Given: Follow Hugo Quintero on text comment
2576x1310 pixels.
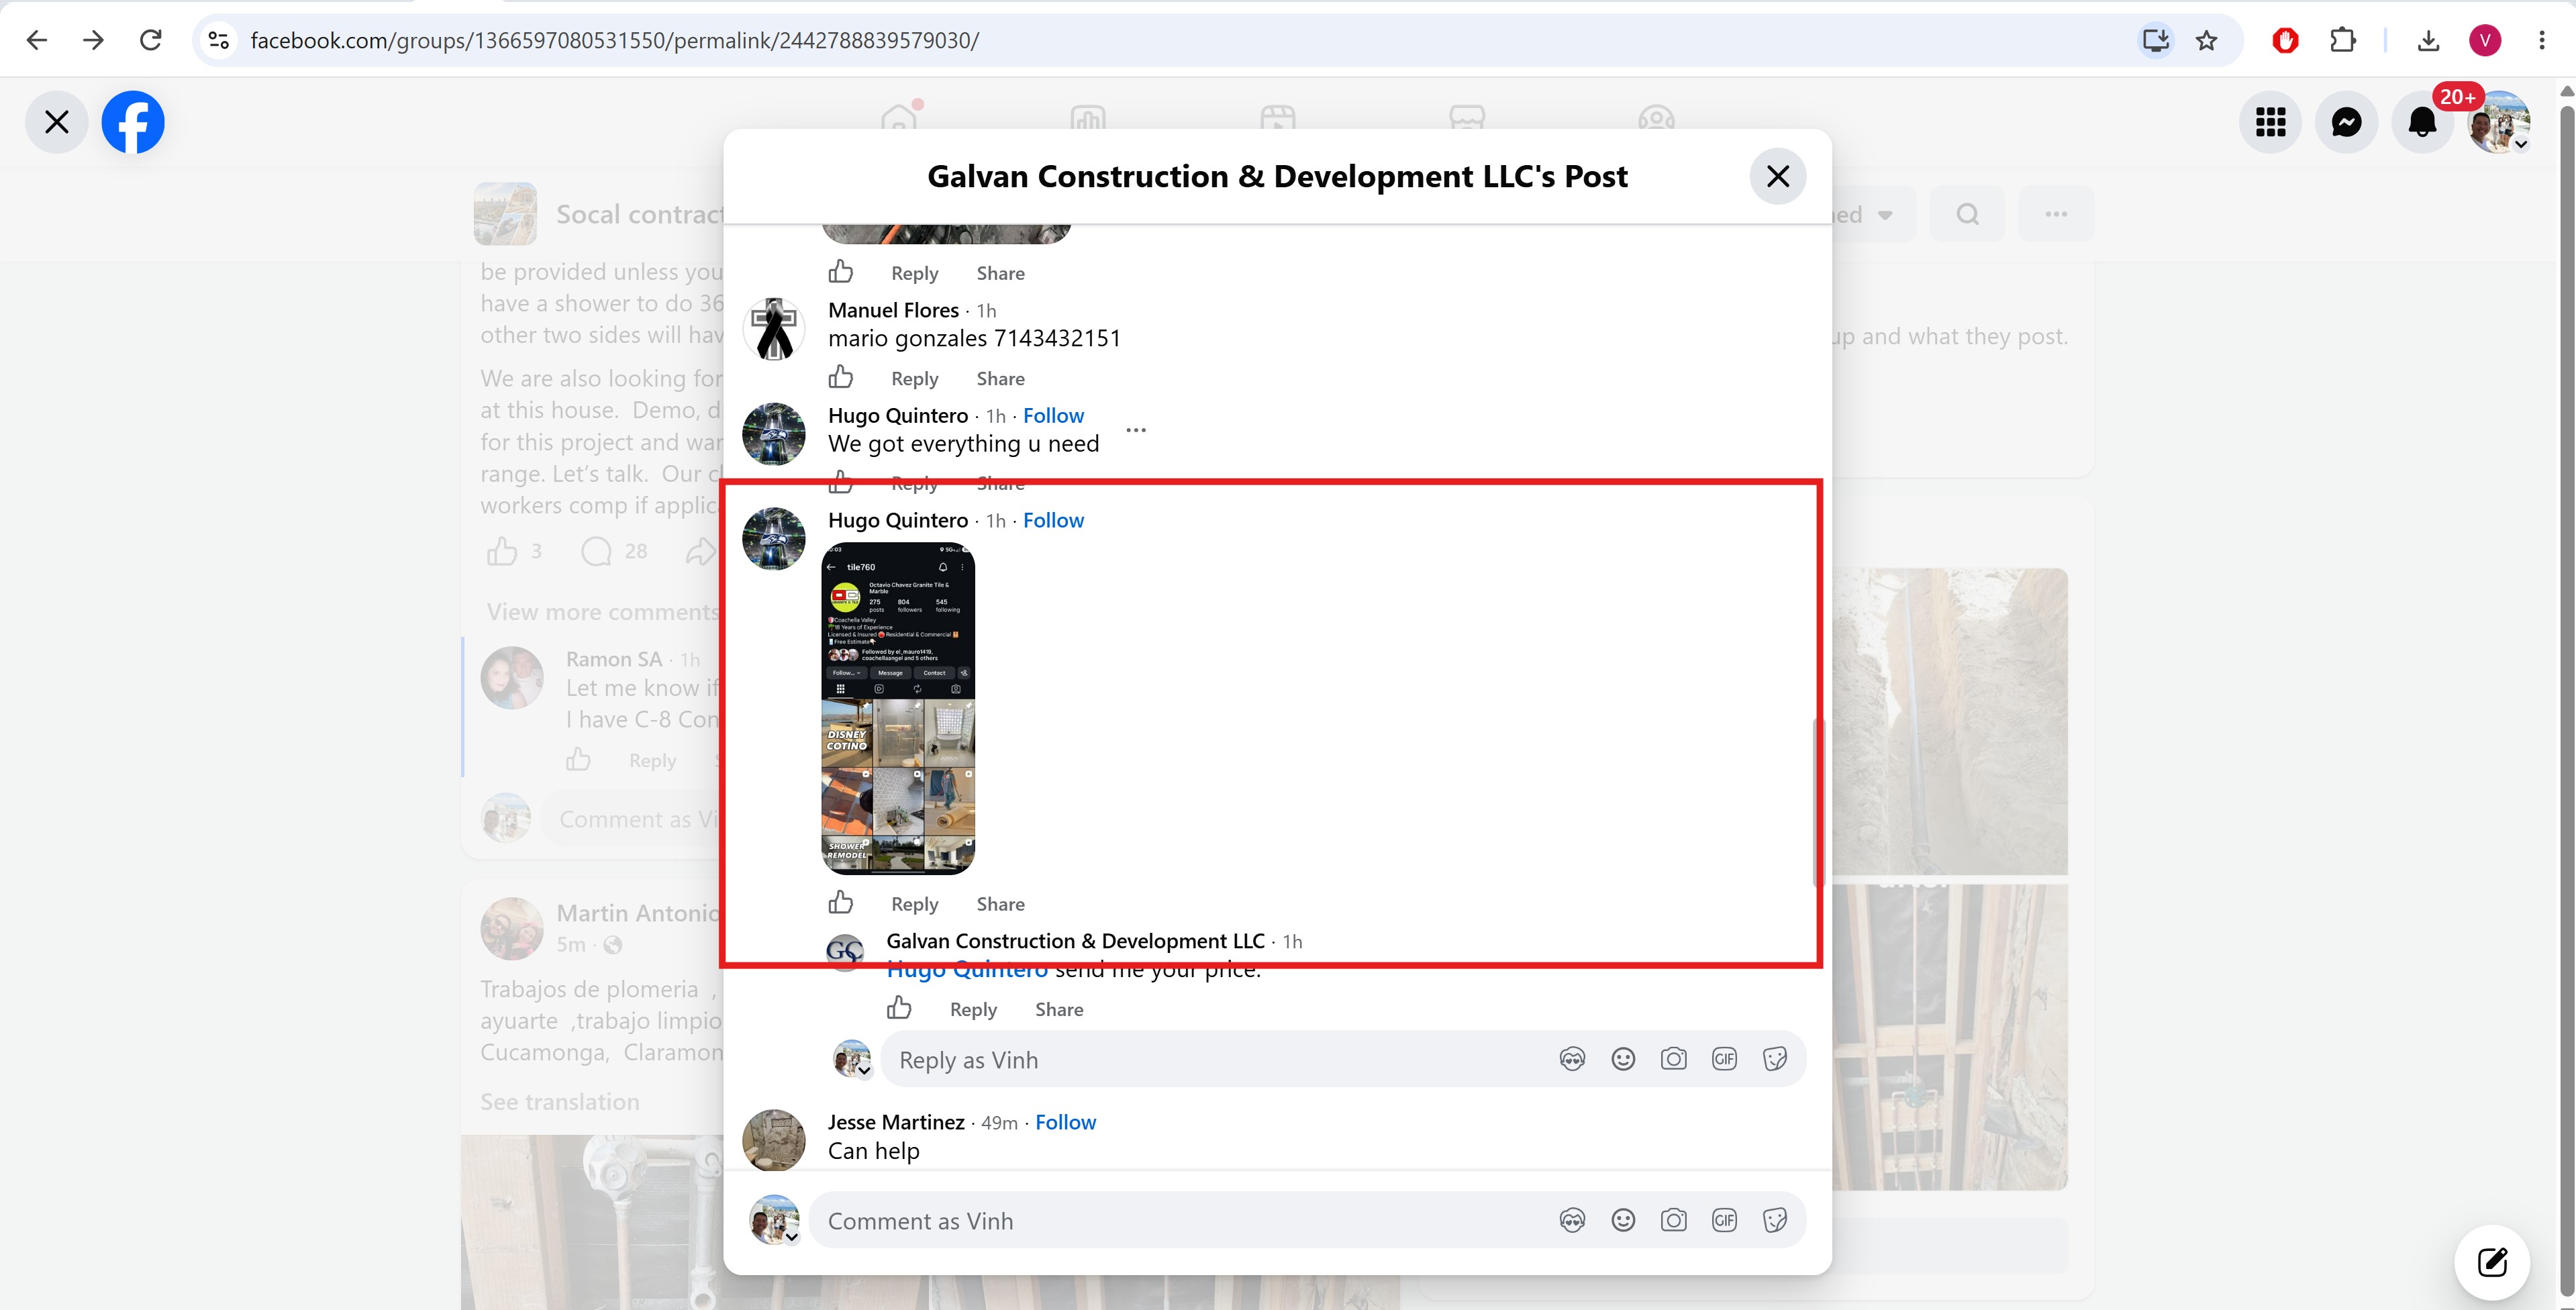Looking at the screenshot, I should point(1053,415).
